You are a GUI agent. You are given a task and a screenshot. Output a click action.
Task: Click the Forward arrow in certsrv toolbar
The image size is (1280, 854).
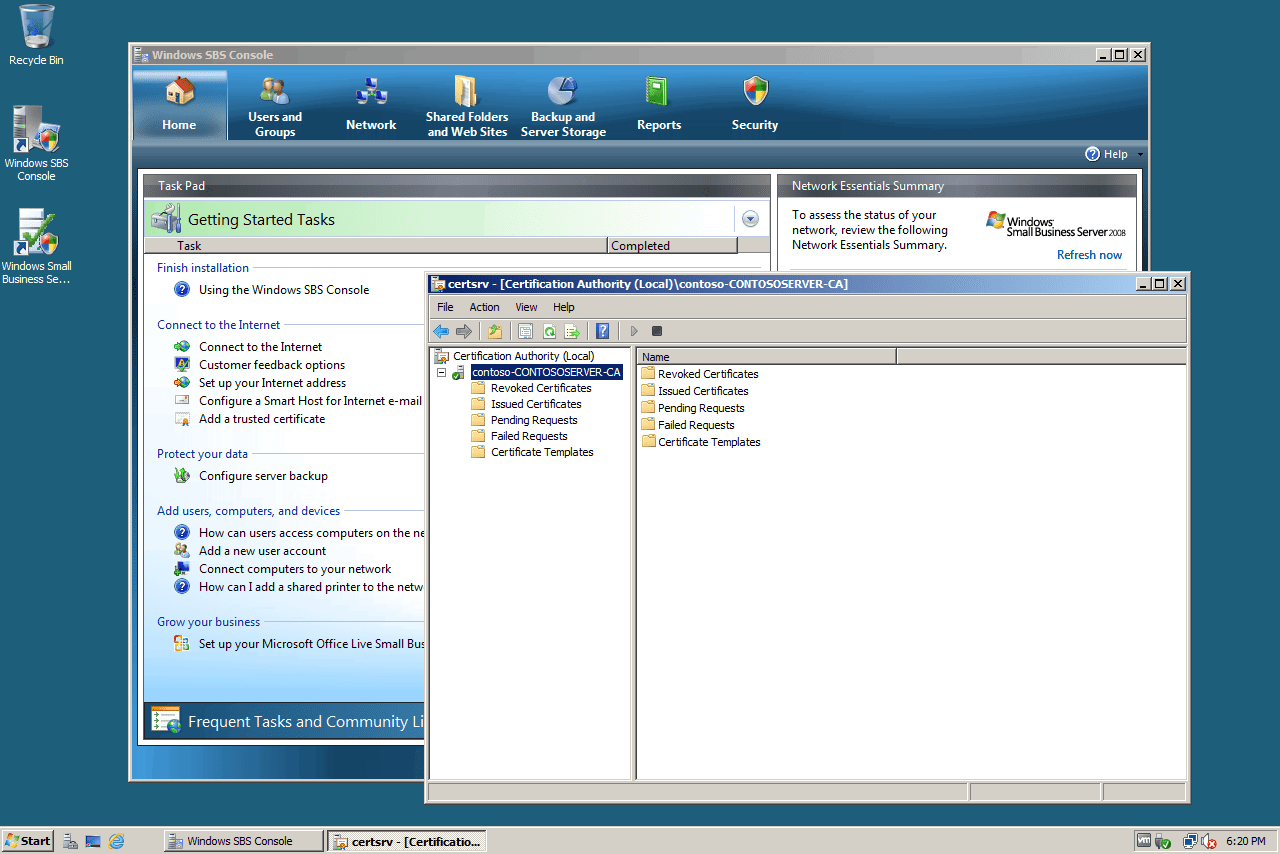click(464, 331)
